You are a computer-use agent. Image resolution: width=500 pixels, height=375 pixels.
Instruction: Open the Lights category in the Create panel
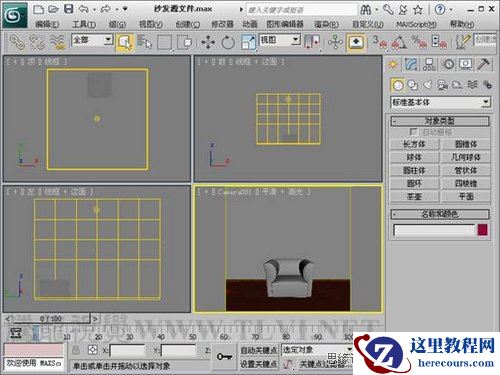tap(428, 85)
